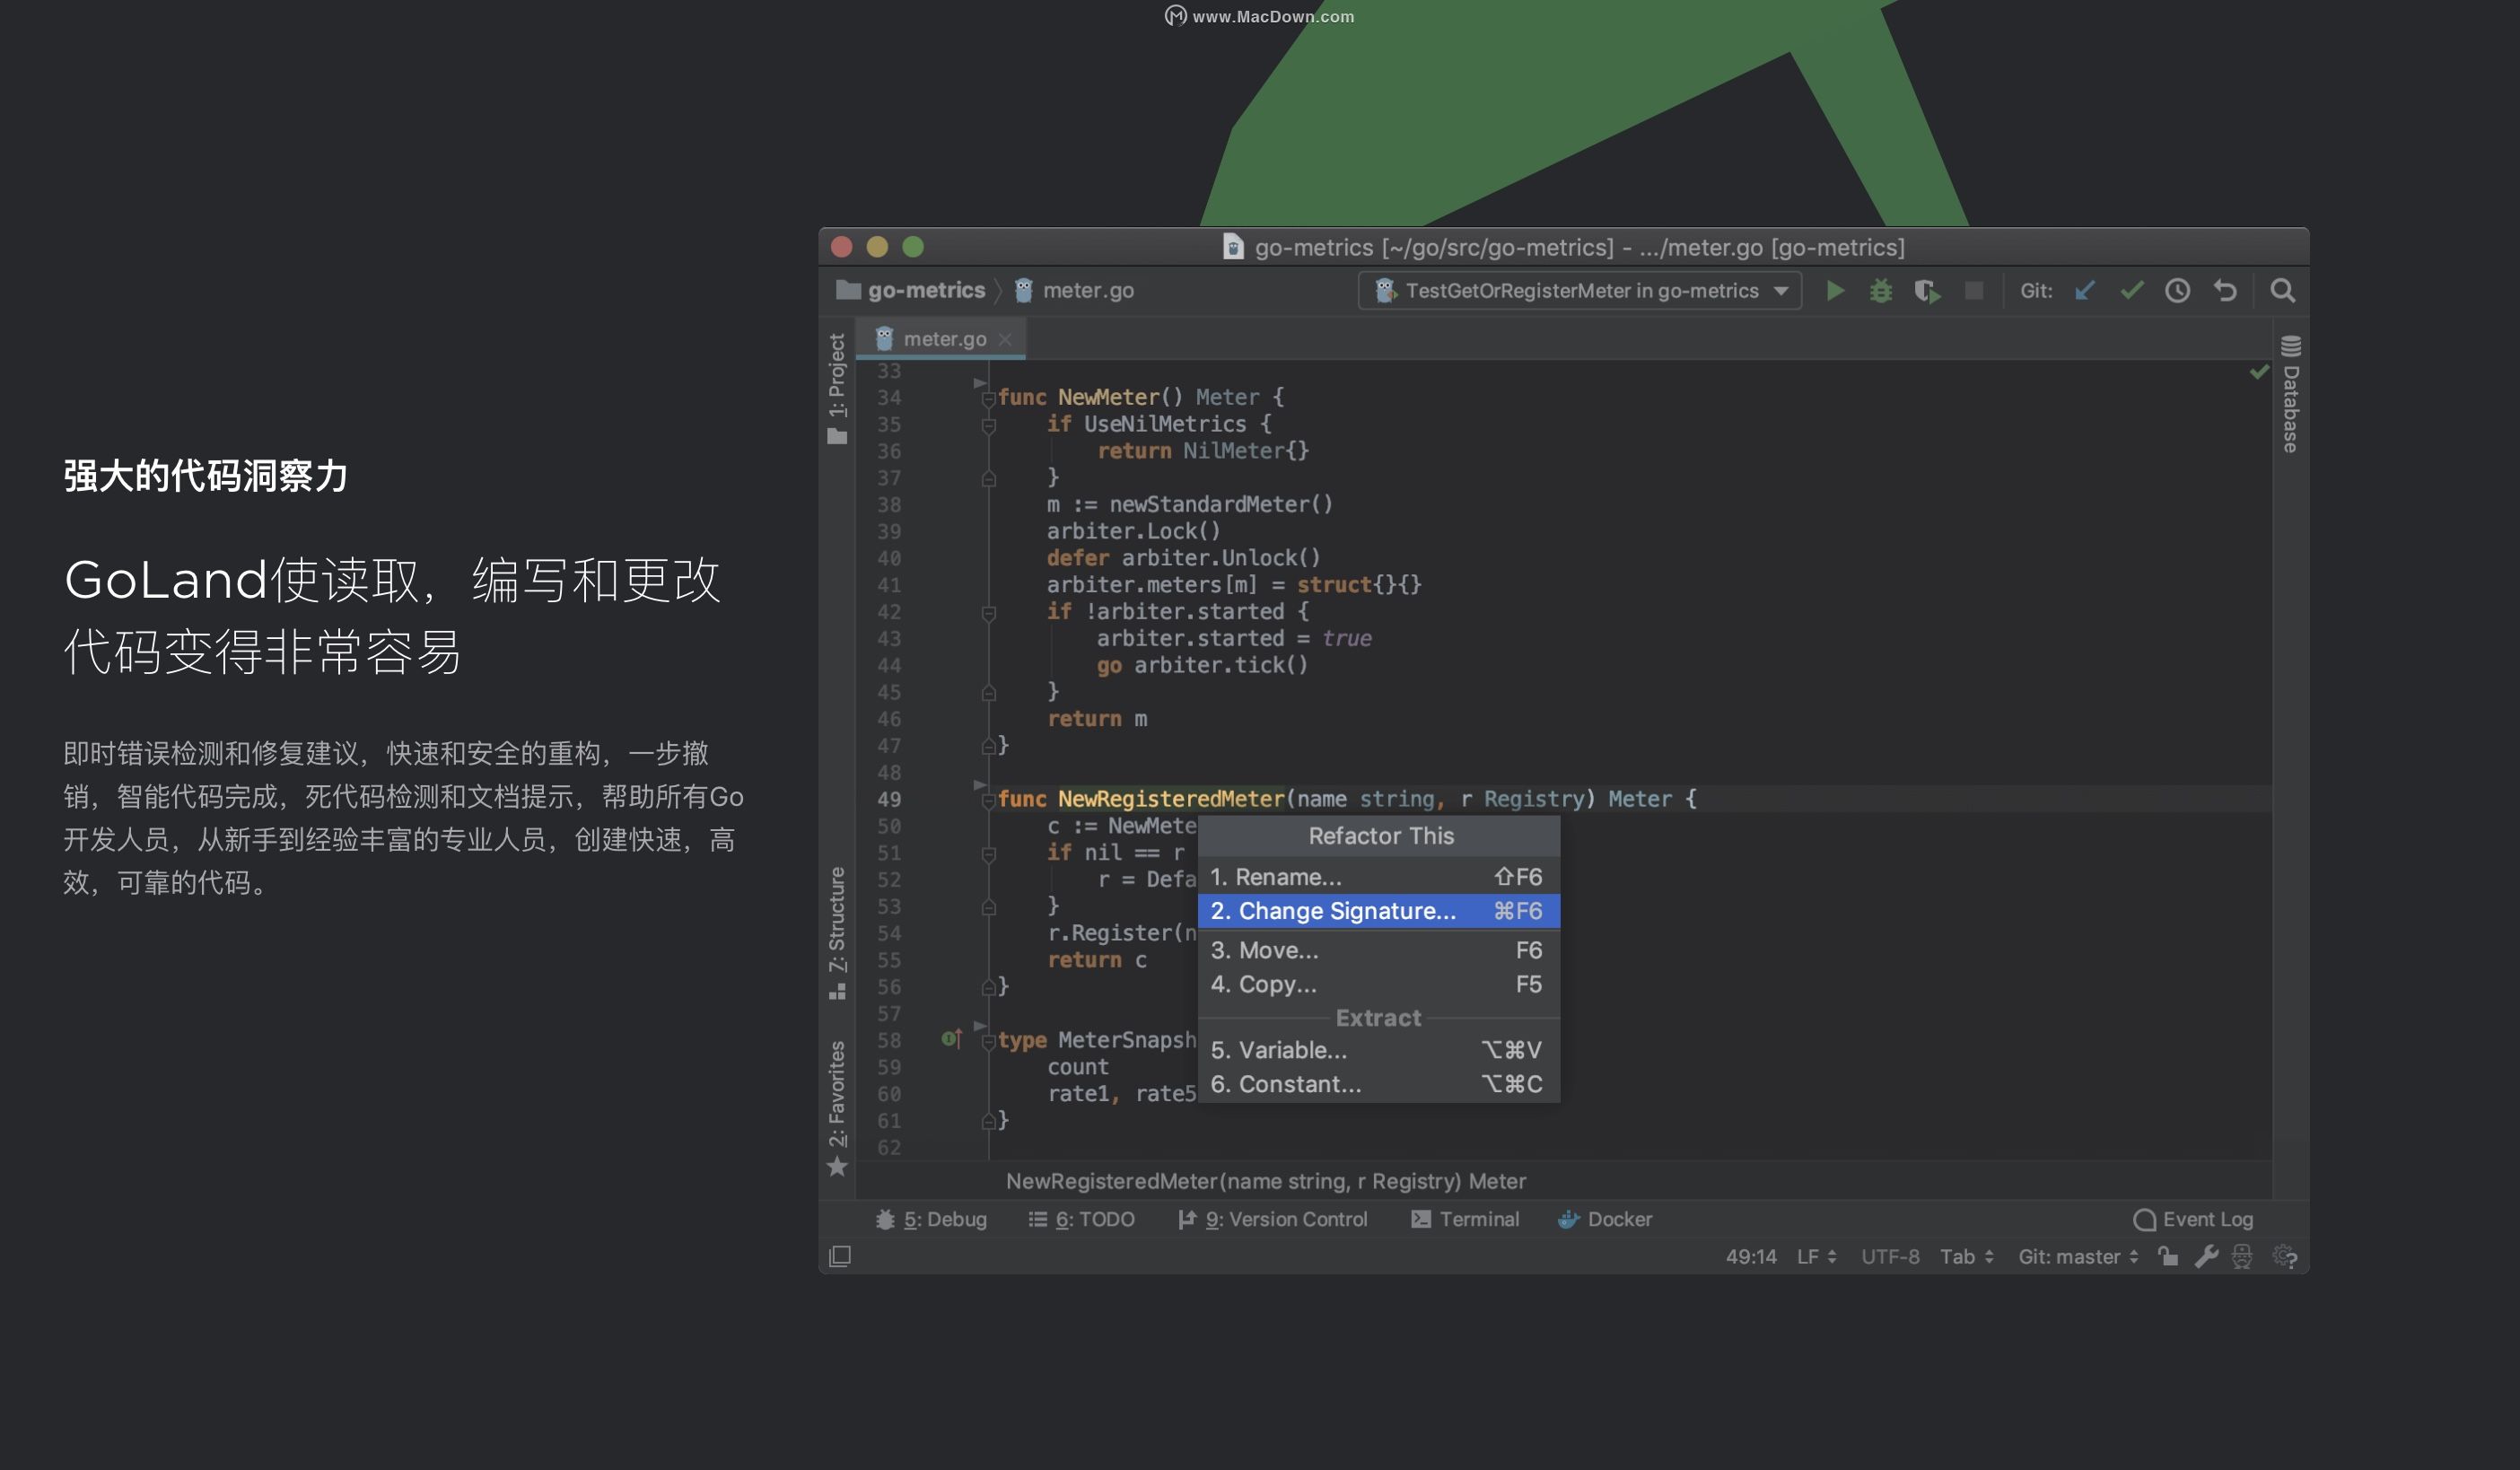
Task: Collapse the if !arbiter.started block fold
Action: tap(988, 613)
